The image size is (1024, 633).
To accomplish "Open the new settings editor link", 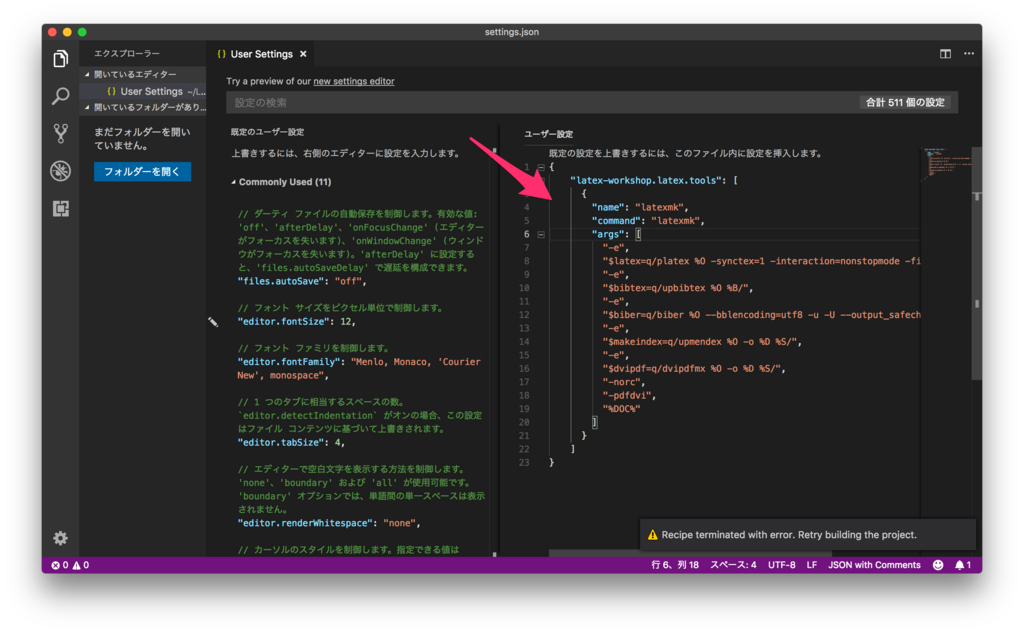I will [x=353, y=81].
